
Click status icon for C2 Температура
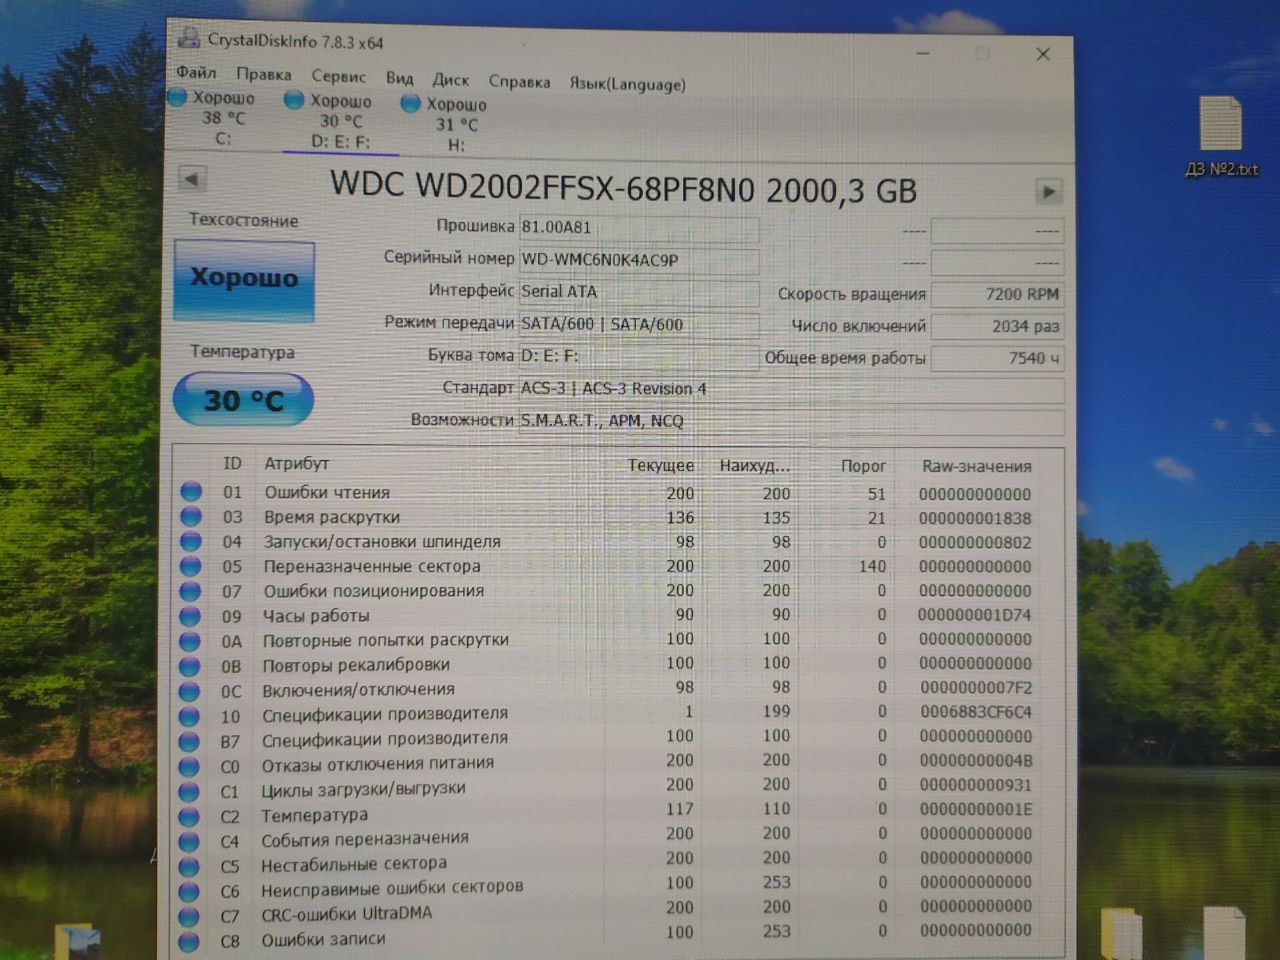tap(189, 816)
